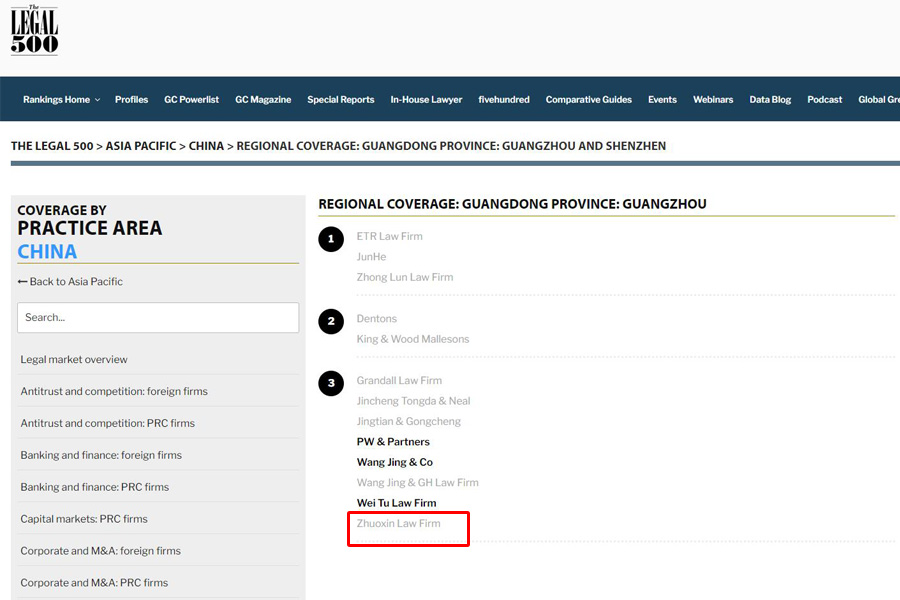Open Zhong Lun Law Firm listing
The width and height of the screenshot is (900, 600).
point(405,277)
